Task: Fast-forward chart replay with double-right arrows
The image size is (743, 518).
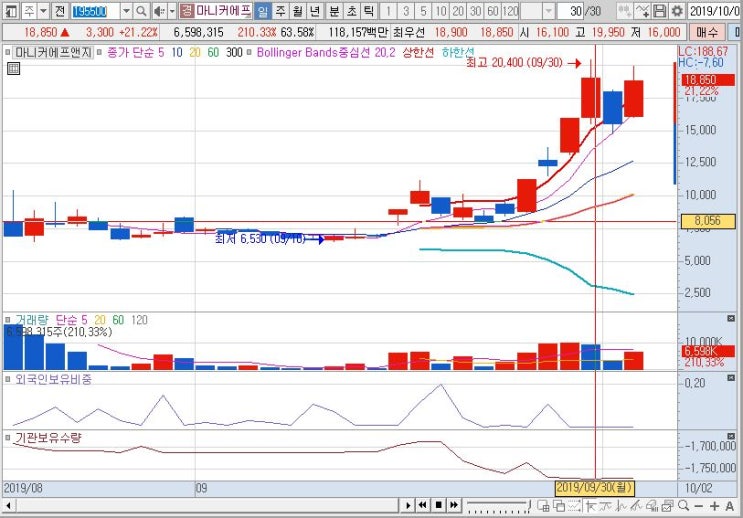Action: tap(454, 506)
